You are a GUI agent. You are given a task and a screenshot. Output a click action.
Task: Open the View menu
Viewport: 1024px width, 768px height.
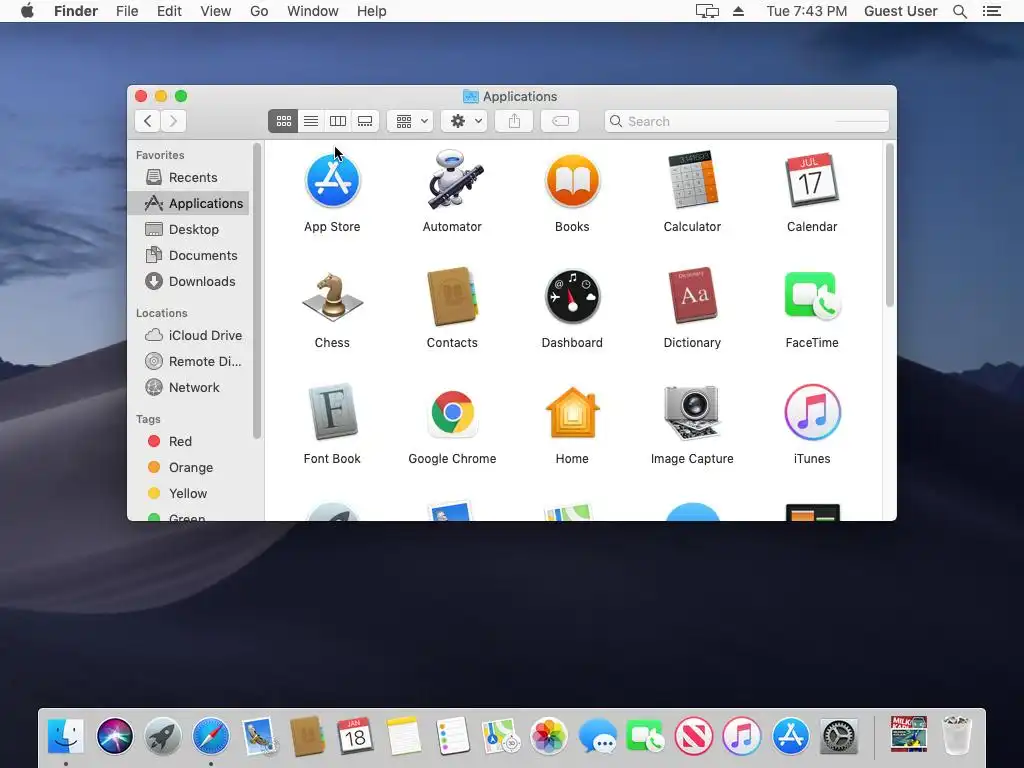pyautogui.click(x=216, y=11)
